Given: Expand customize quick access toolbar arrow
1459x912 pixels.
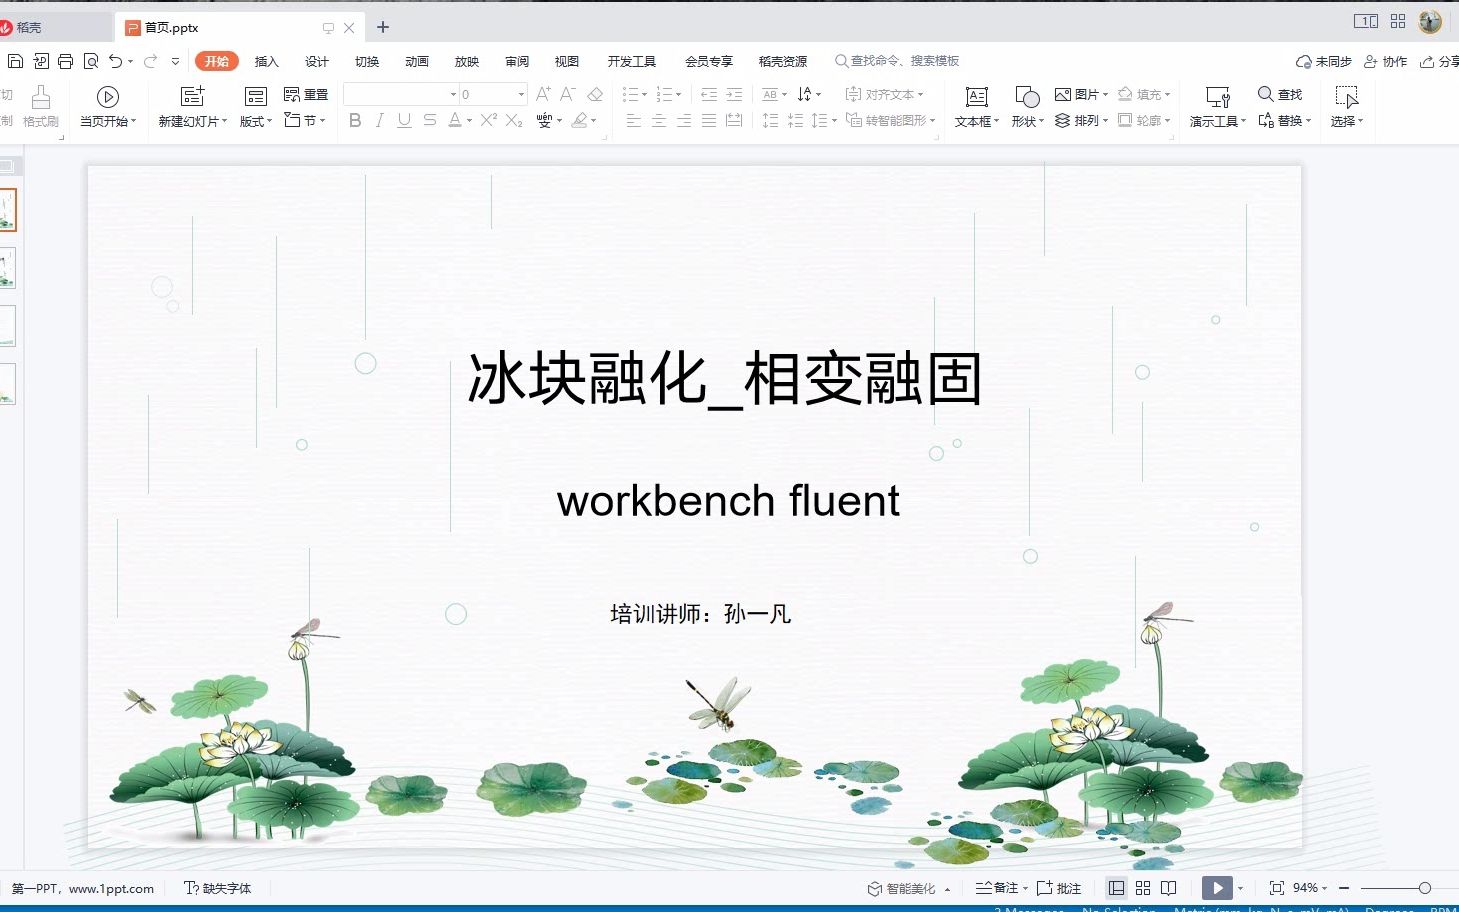Looking at the screenshot, I should pos(175,61).
